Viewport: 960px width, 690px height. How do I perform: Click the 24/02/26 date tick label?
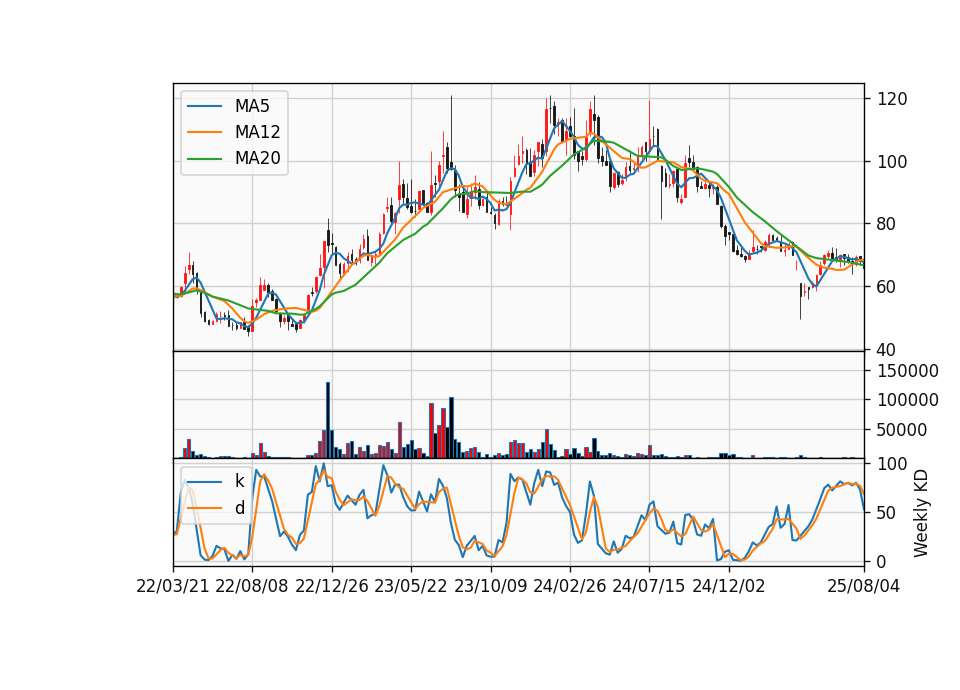[x=569, y=586]
